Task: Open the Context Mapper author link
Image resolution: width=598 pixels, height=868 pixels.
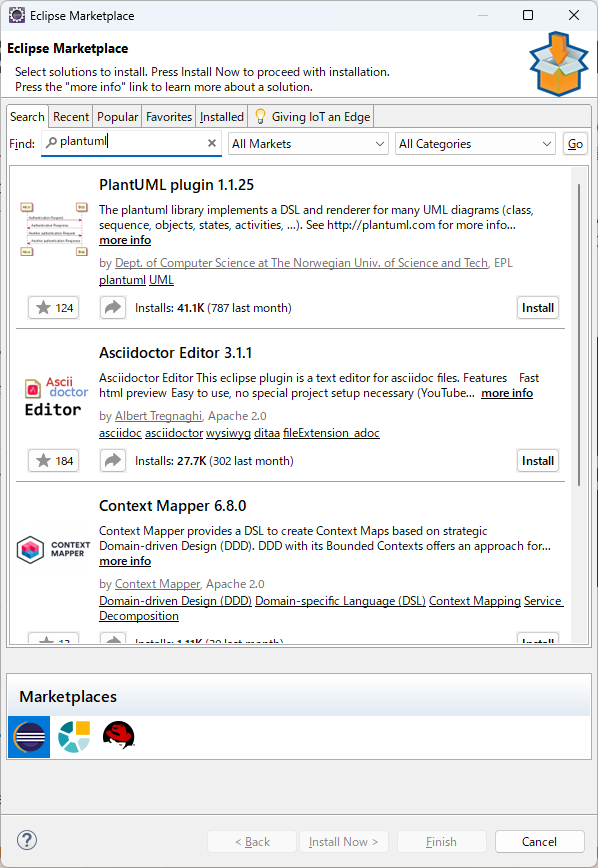Action: click(157, 584)
